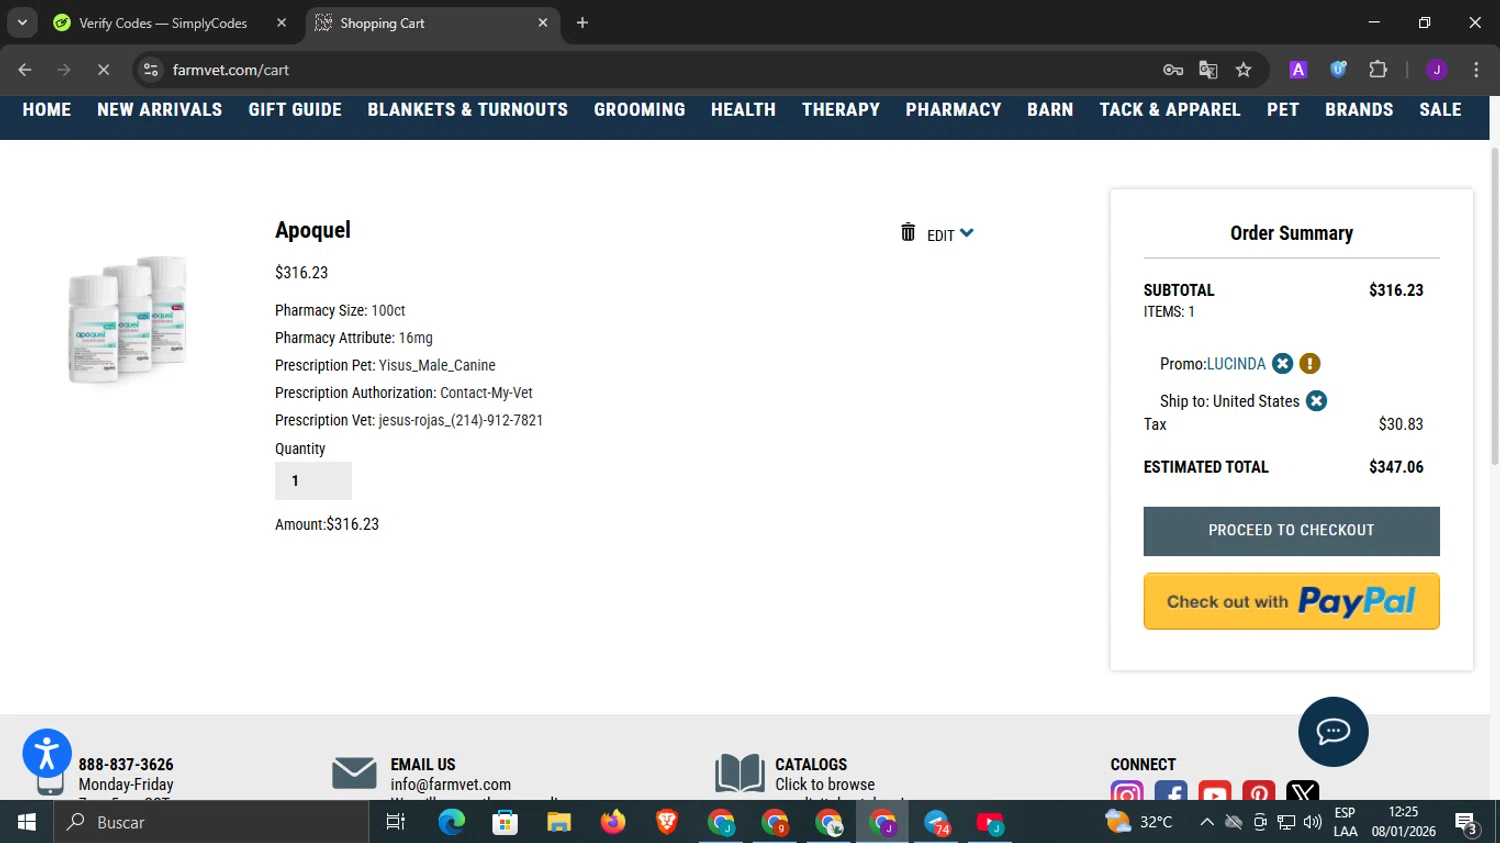The height and width of the screenshot is (843, 1500).
Task: Click the farmvet.com/cart address bar
Action: [650, 70]
